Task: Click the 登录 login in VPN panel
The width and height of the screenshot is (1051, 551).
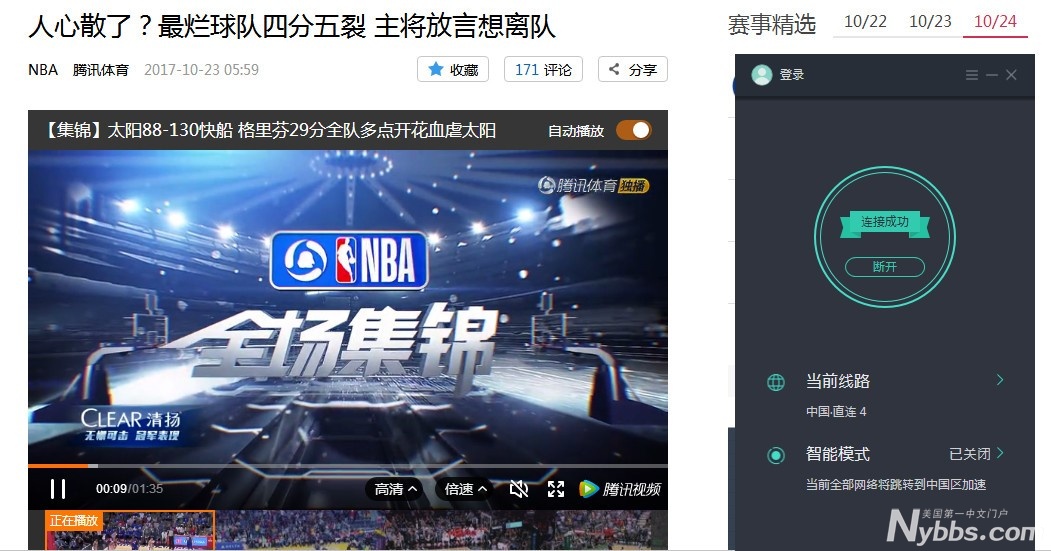Action: pyautogui.click(x=792, y=74)
